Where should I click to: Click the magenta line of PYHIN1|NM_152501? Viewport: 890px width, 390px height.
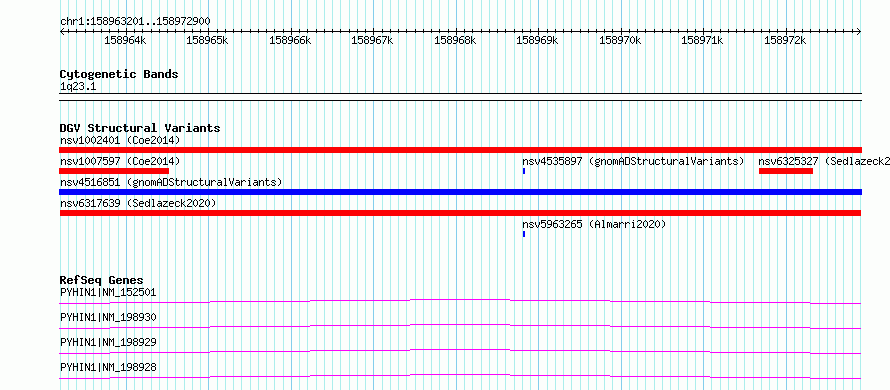pos(460,301)
